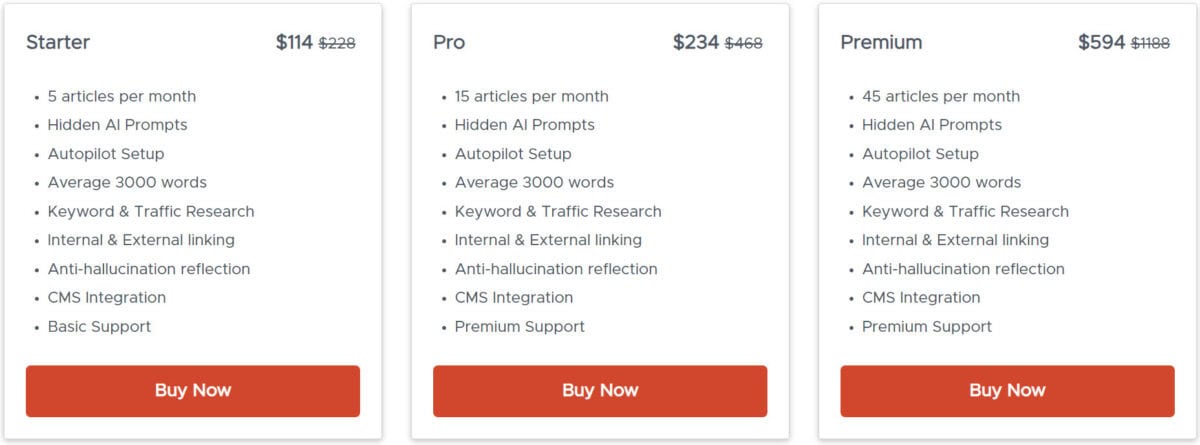Click Buy Now for the Starter plan
This screenshot has height=445, width=1200.
(x=192, y=391)
